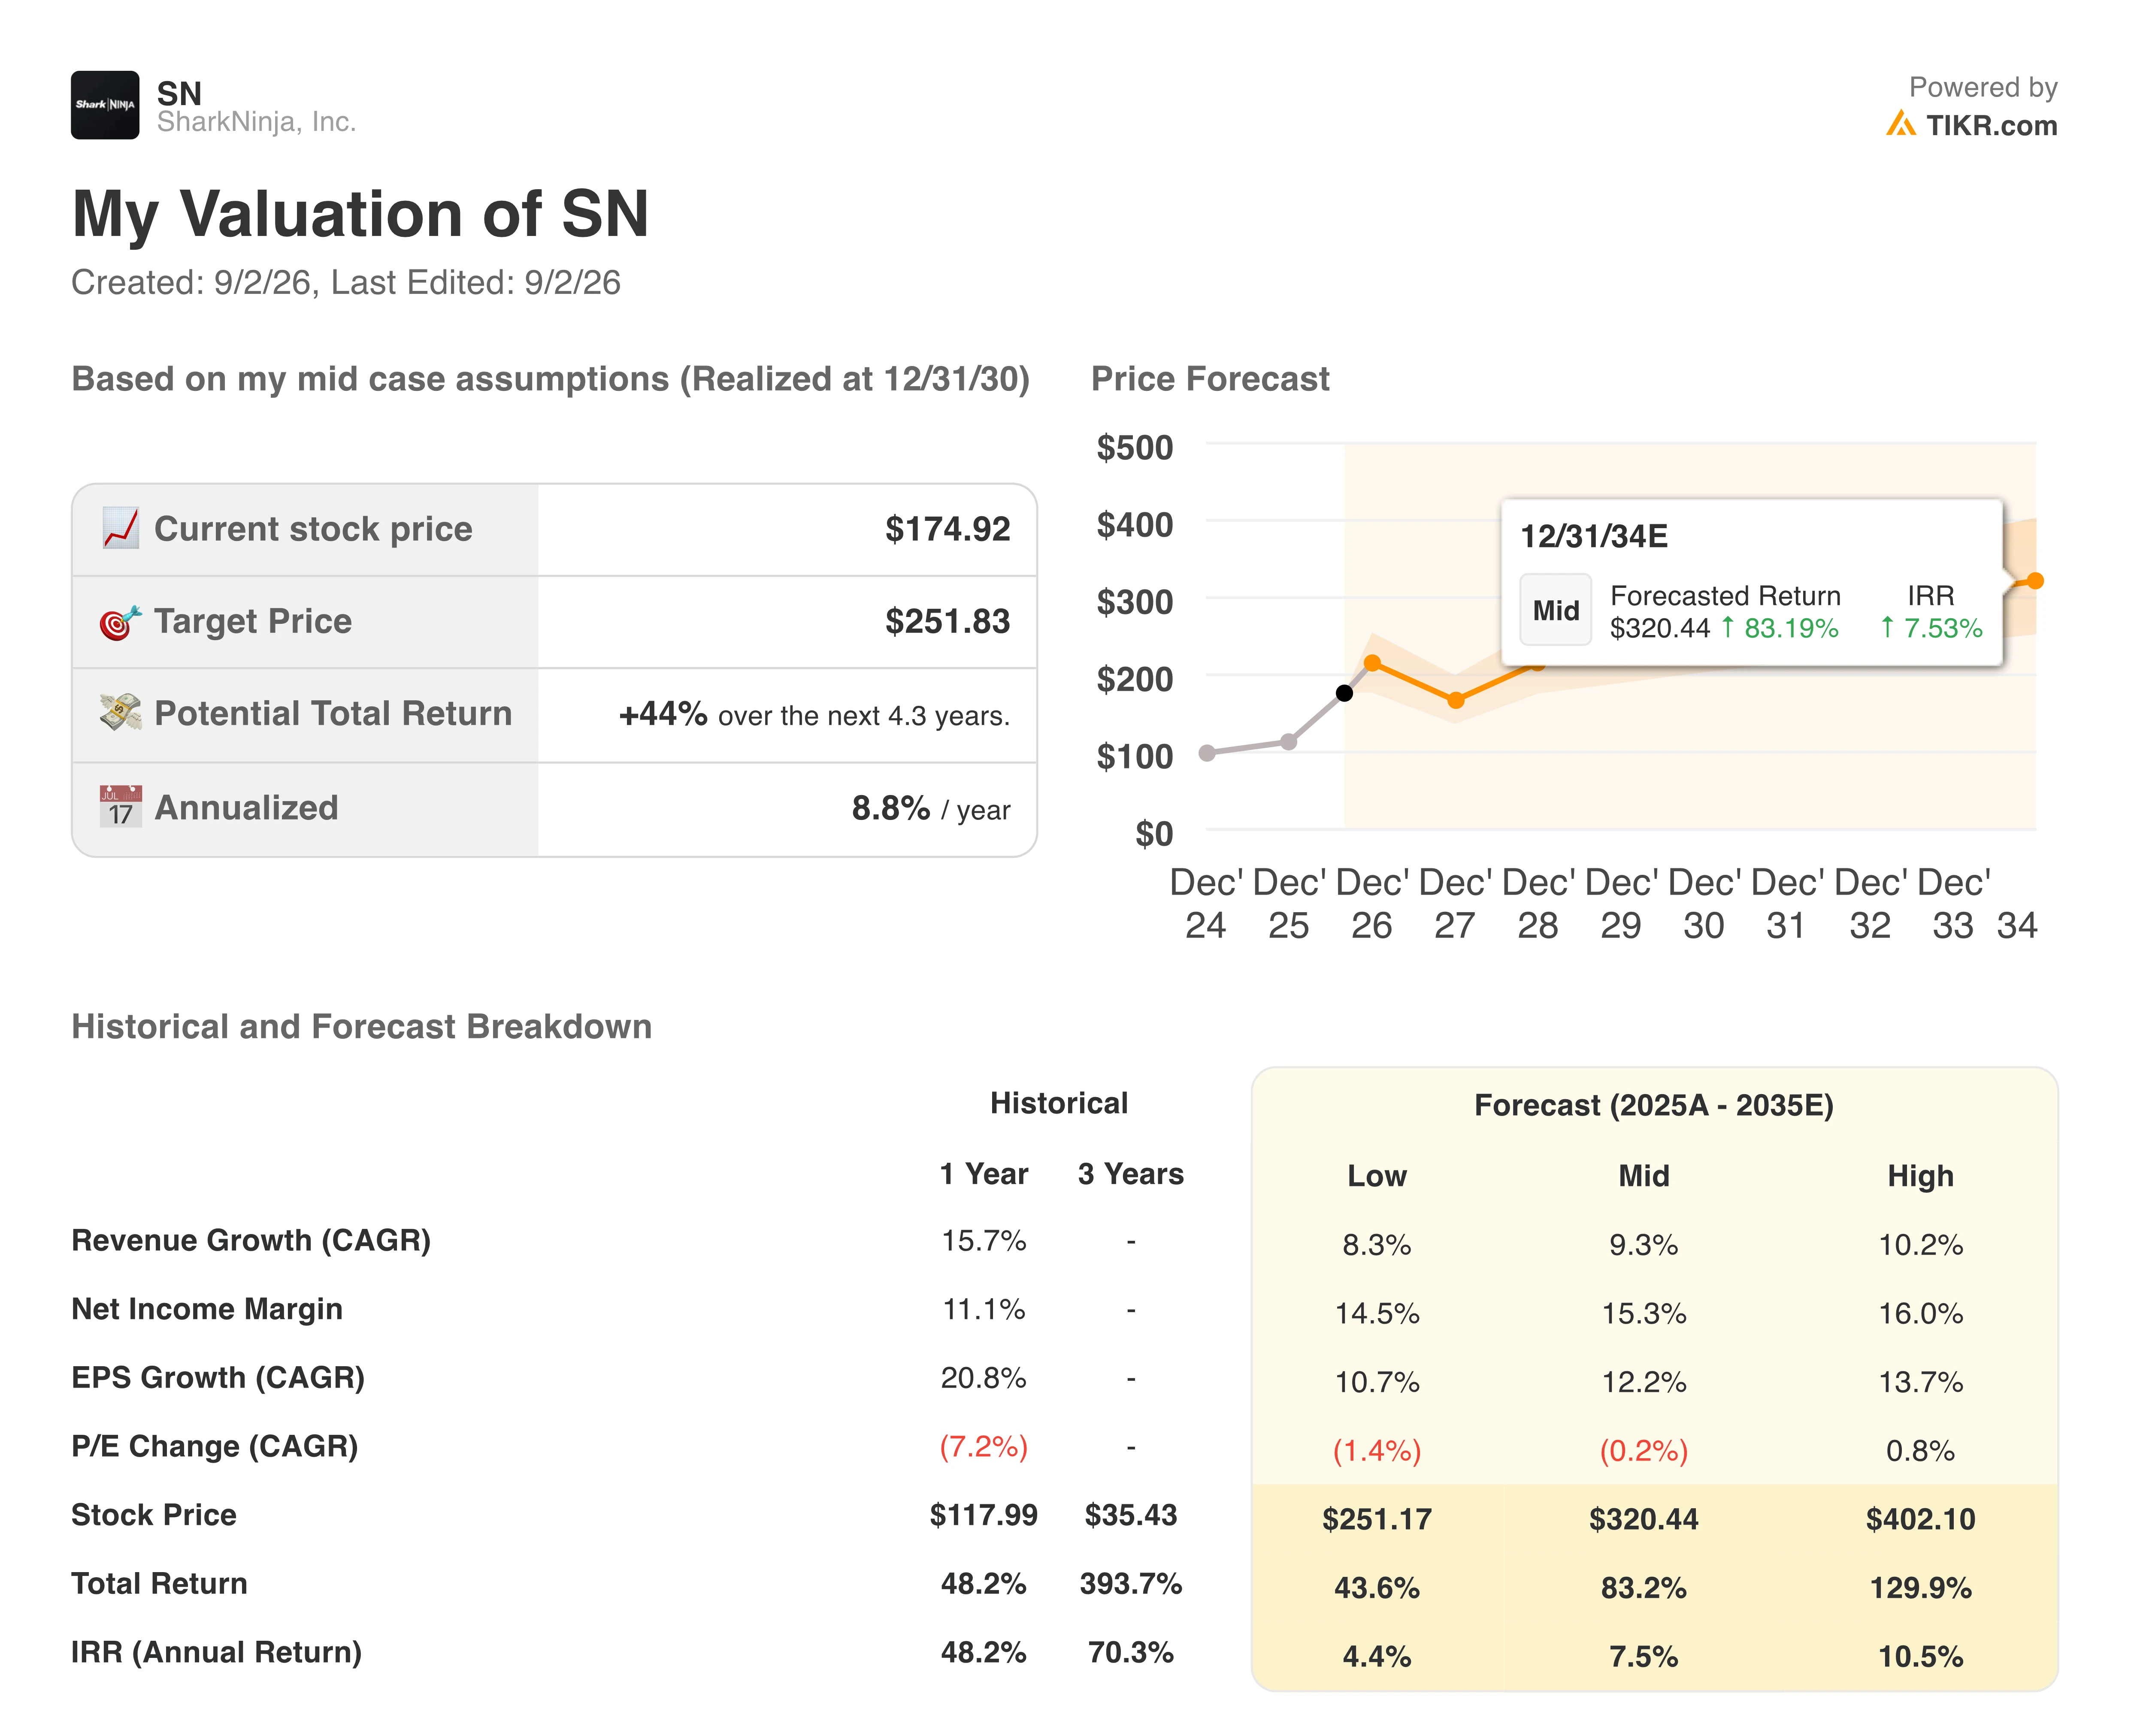The image size is (2131, 1736).
Task: Click the 10.7% low EPS growth cell
Action: click(x=1377, y=1382)
